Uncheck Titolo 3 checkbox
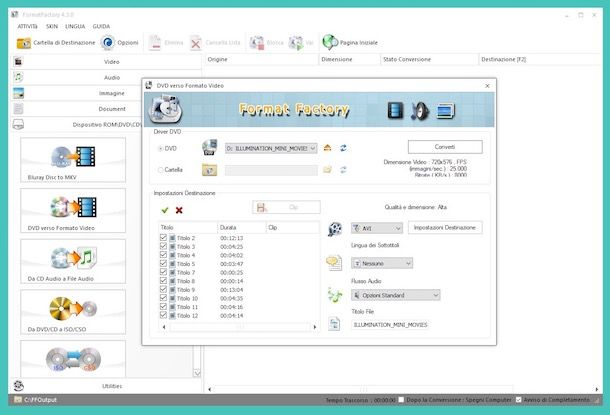The image size is (610, 415). [163, 246]
